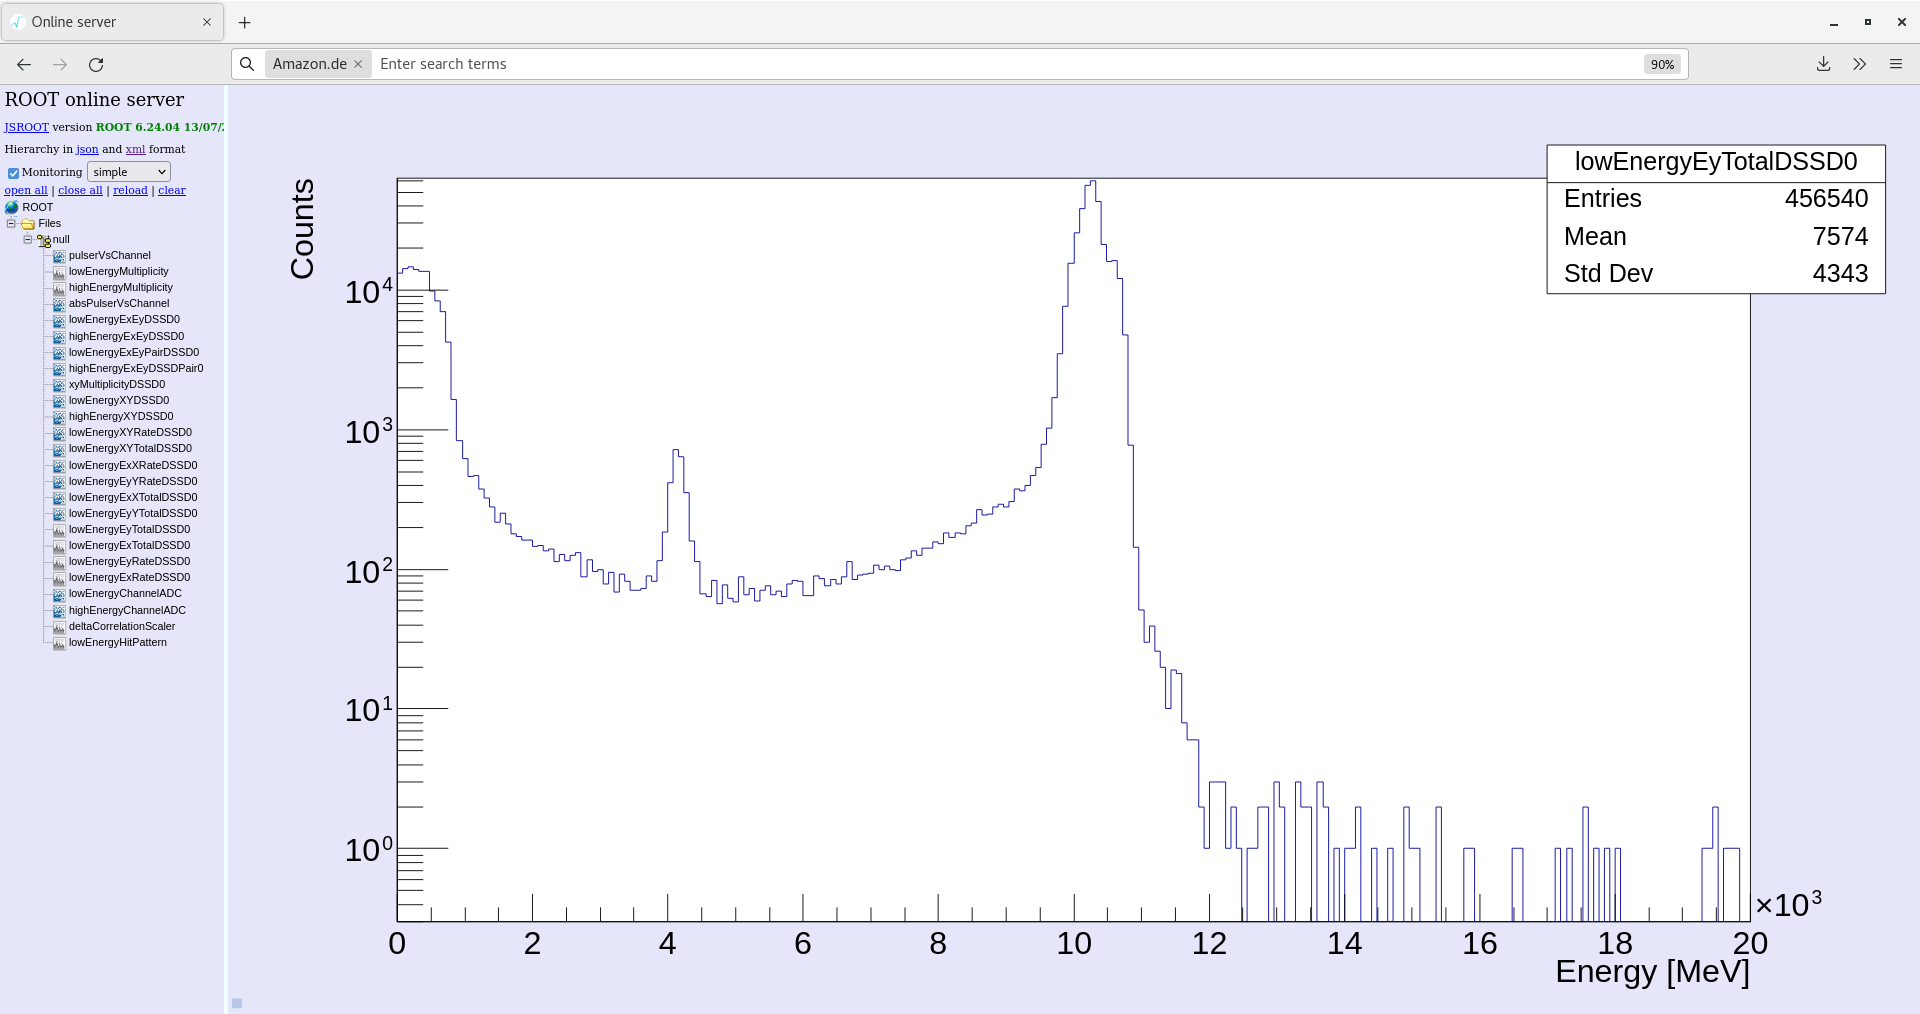Click the Std Dev value 4343
1920x1014 pixels.
1840,274
